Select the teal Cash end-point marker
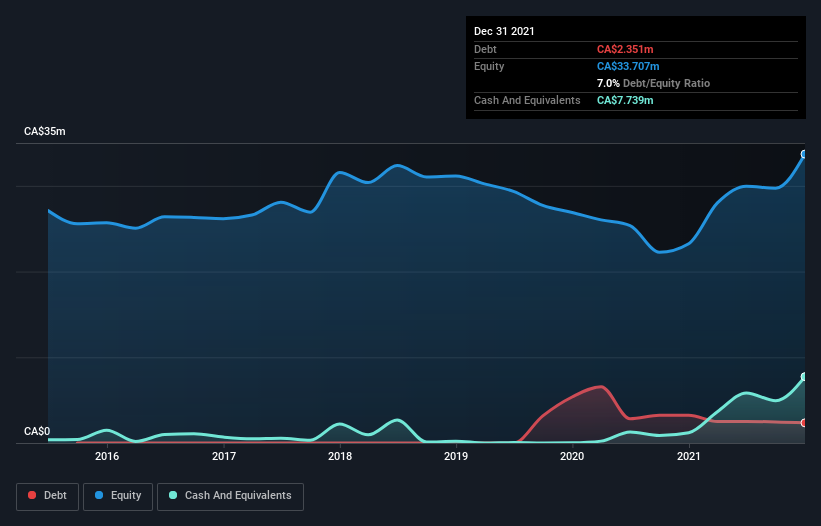The image size is (821, 526). click(804, 377)
